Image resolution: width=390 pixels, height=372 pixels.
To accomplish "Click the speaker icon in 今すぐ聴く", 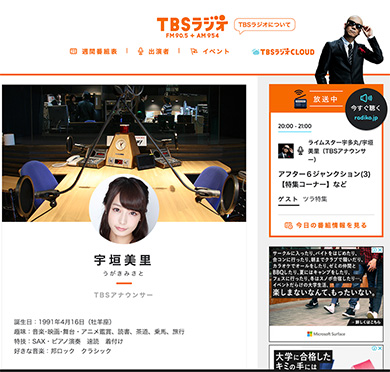I will [x=366, y=98].
